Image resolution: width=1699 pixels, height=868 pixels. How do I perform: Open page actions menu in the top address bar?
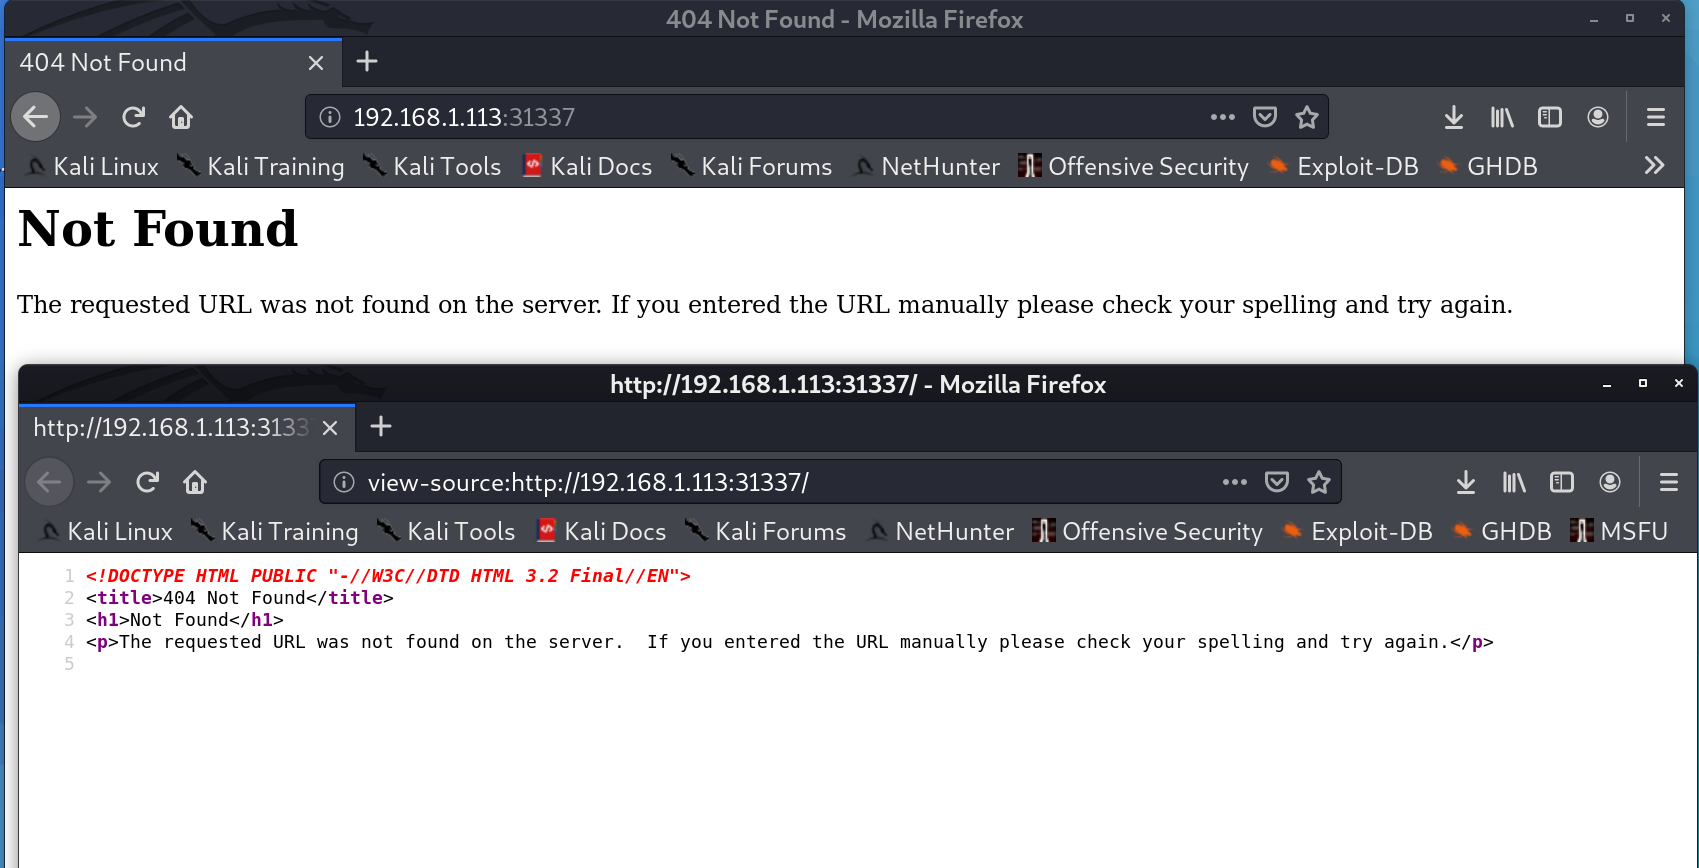(1222, 117)
